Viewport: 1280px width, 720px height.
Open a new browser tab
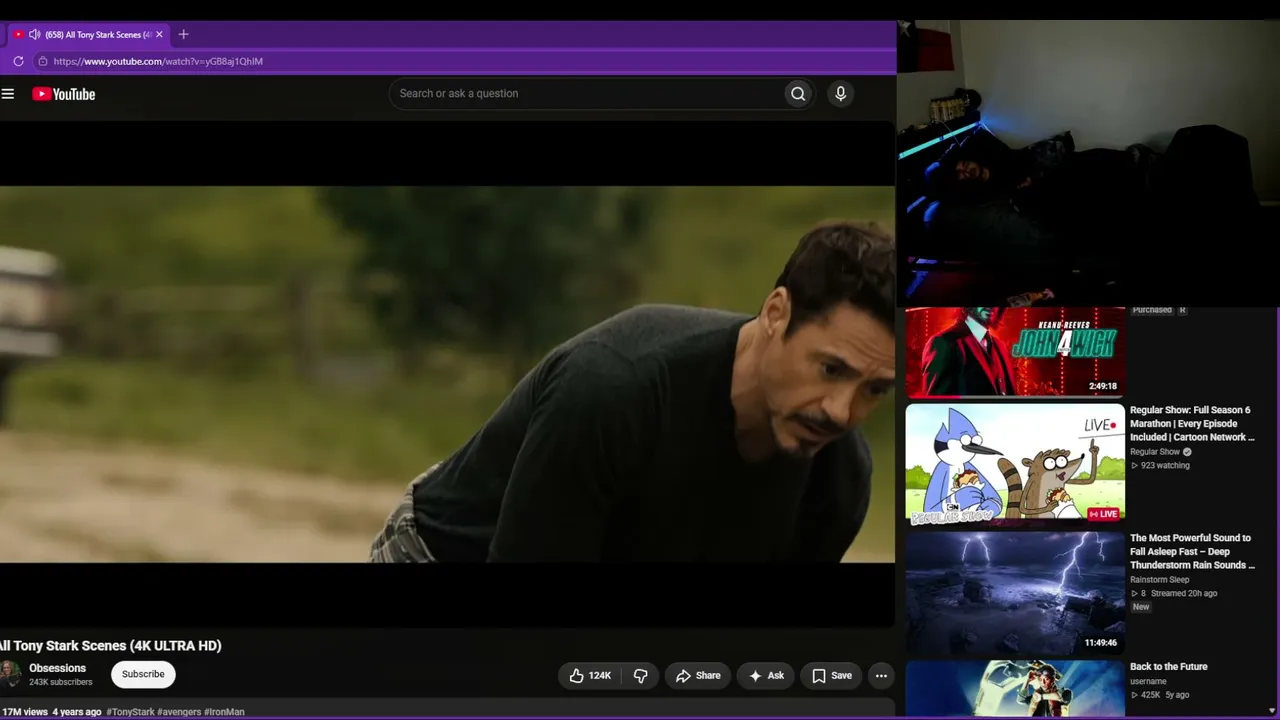(x=183, y=34)
